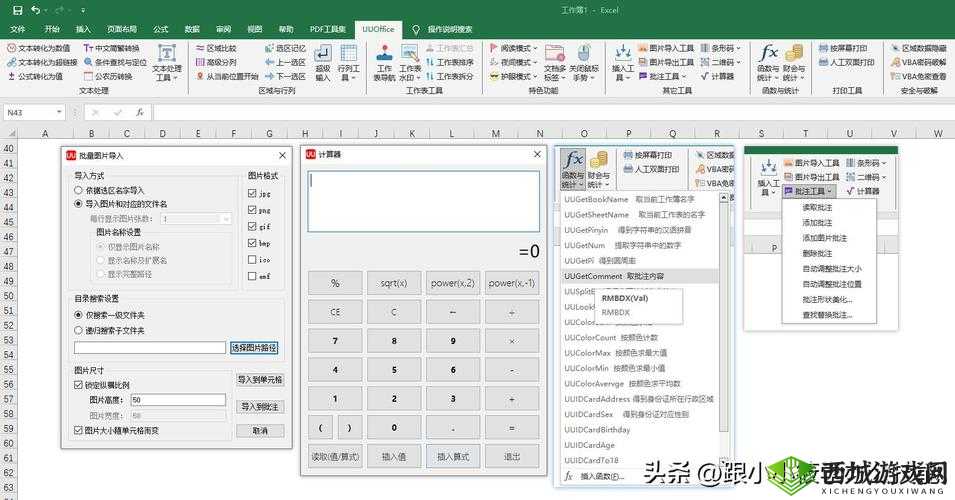
Task: Click 导入到批注 button
Action: point(260,406)
